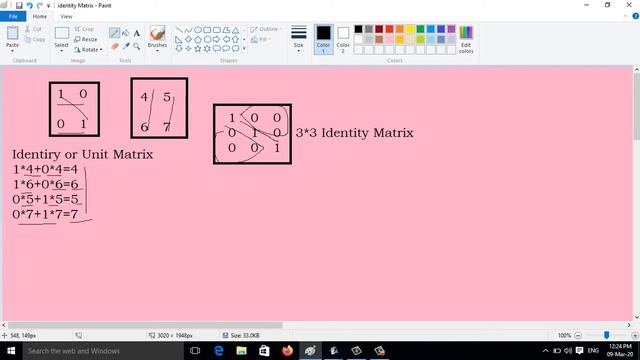Screen dimensions: 640x360
Task: Expand the Shapes gallery with bottom arrow
Action: coord(244,49)
